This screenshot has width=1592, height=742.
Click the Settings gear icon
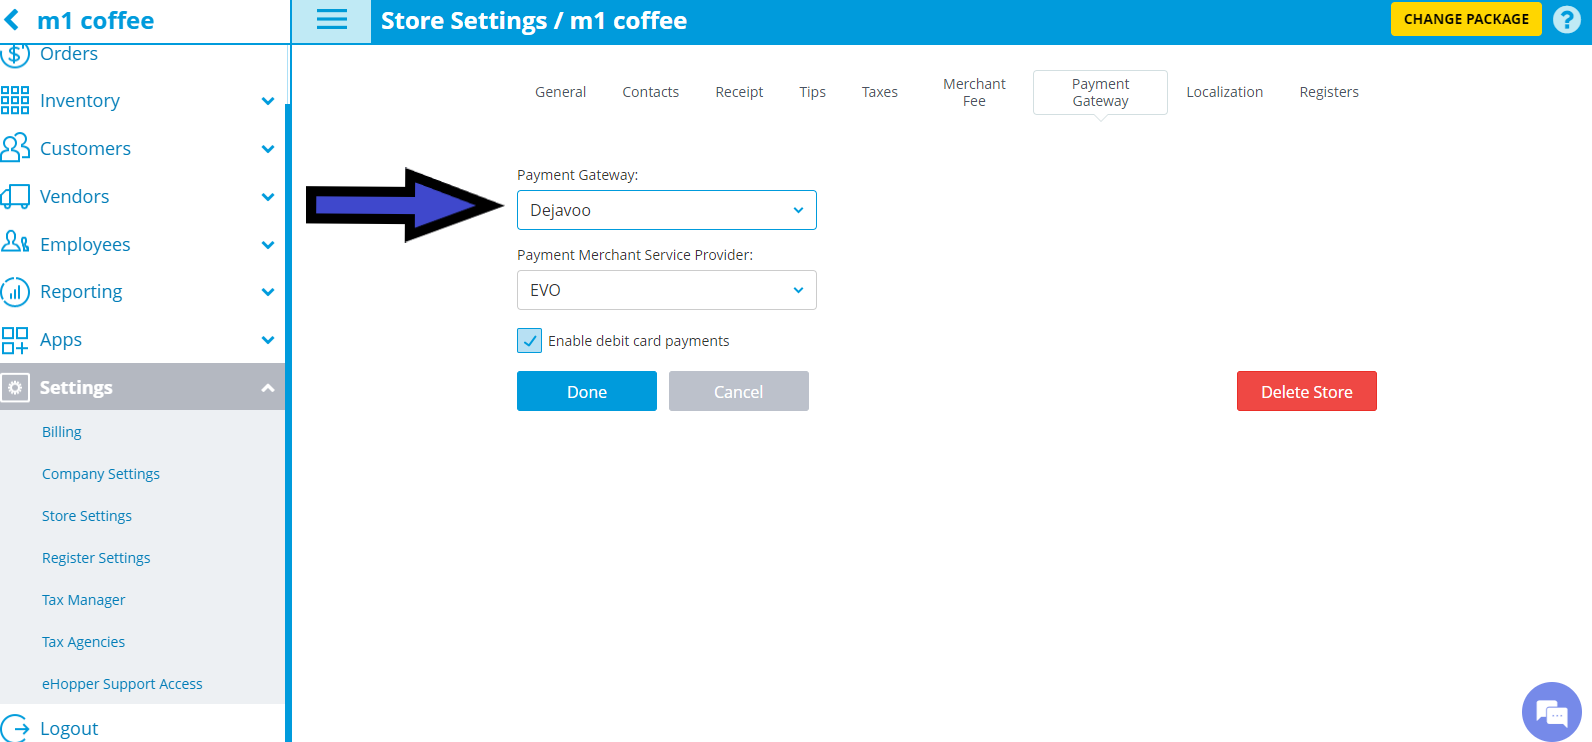click(15, 387)
